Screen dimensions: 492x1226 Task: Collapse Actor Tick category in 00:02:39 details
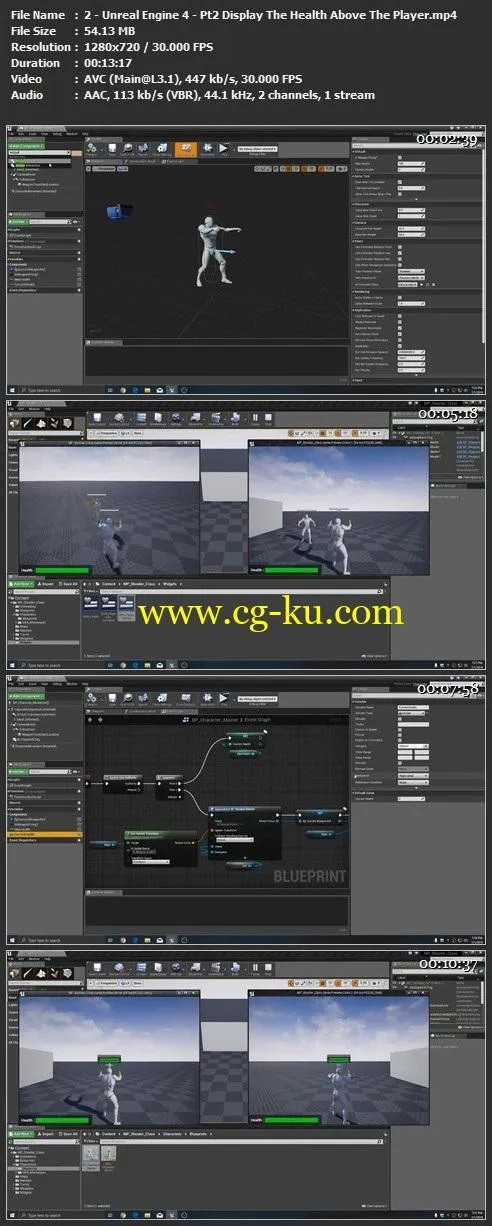362,176
